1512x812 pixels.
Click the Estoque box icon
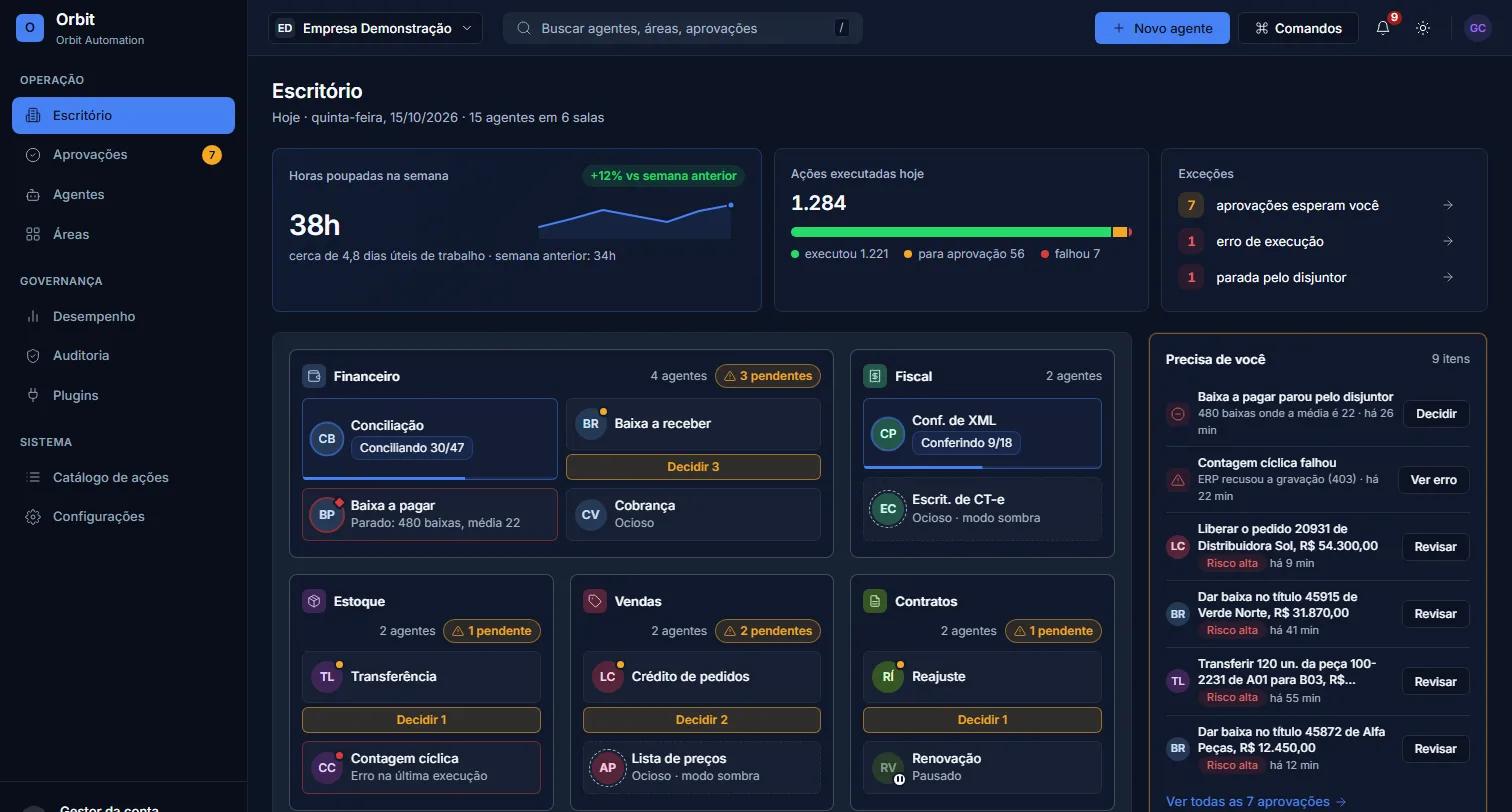click(314, 601)
